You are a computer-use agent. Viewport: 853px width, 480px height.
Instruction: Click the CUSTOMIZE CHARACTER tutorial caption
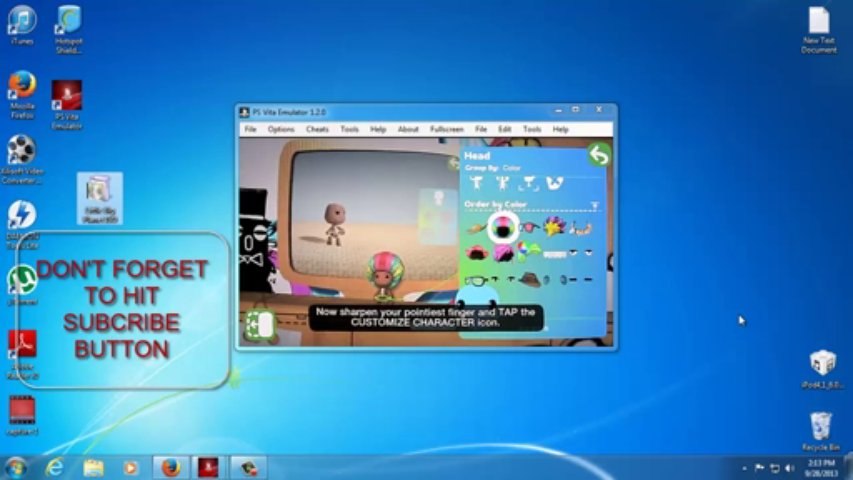[426, 317]
